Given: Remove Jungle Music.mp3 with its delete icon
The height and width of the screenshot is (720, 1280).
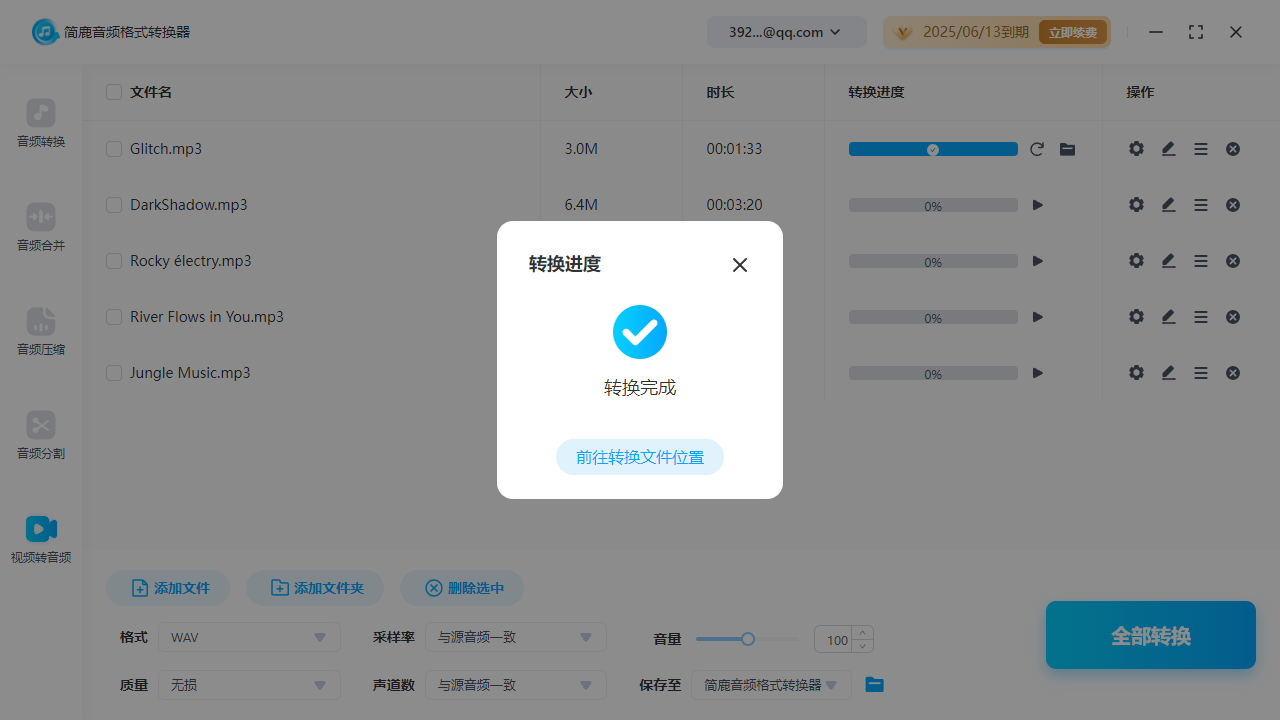Looking at the screenshot, I should coord(1233,373).
